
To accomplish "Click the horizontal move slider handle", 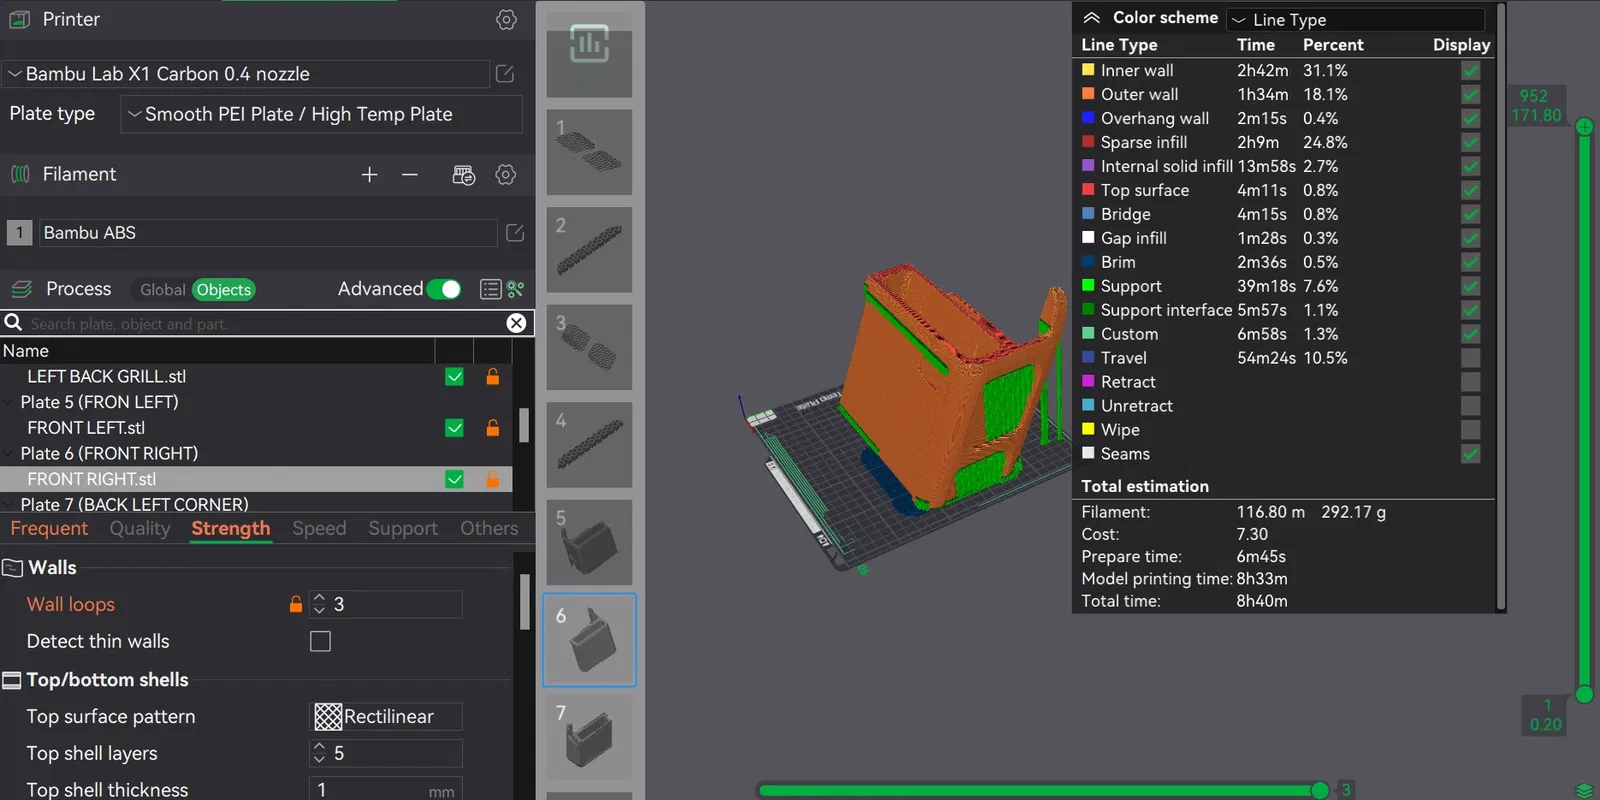I will point(1320,791).
